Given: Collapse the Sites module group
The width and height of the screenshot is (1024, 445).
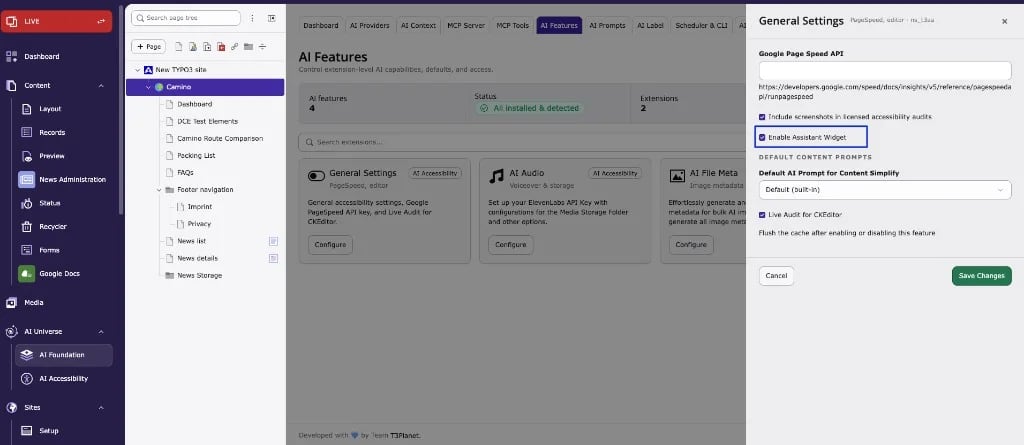Looking at the screenshot, I should point(101,407).
